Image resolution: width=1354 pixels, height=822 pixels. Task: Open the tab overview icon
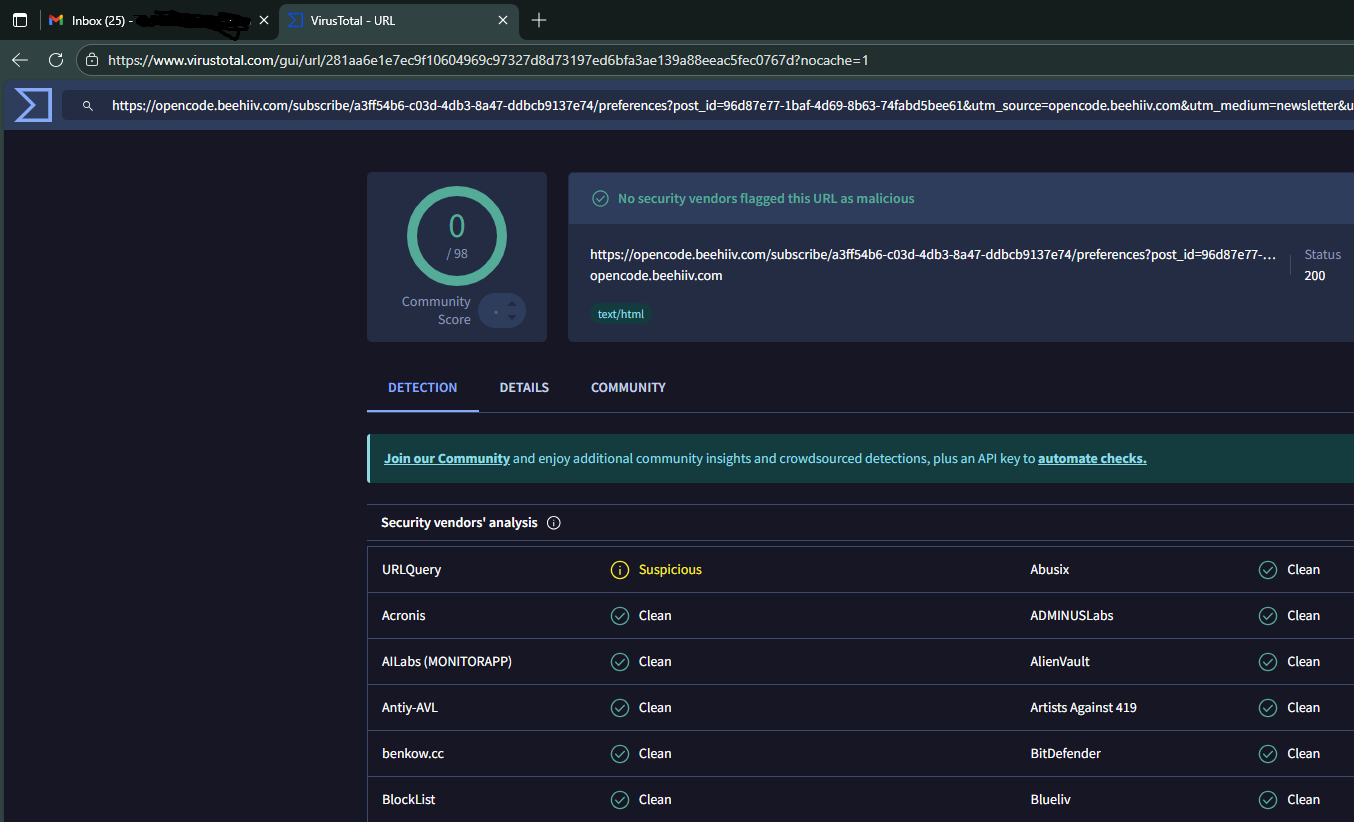(20, 20)
